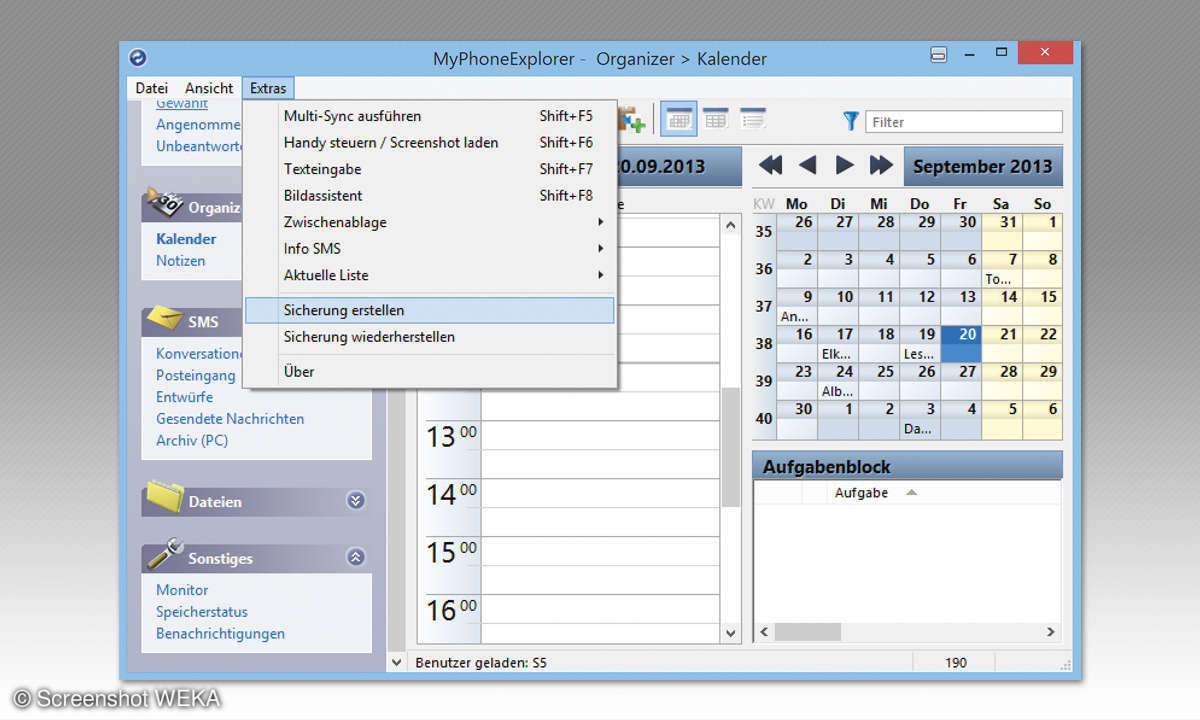Open Entwürfe under SMS
Image resolution: width=1200 pixels, height=720 pixels.
(184, 397)
